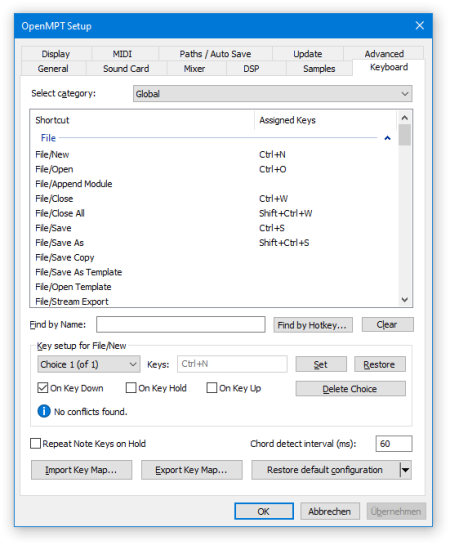Click the Find by Hotkey button
Screen dimensions: 450x545
point(313,325)
